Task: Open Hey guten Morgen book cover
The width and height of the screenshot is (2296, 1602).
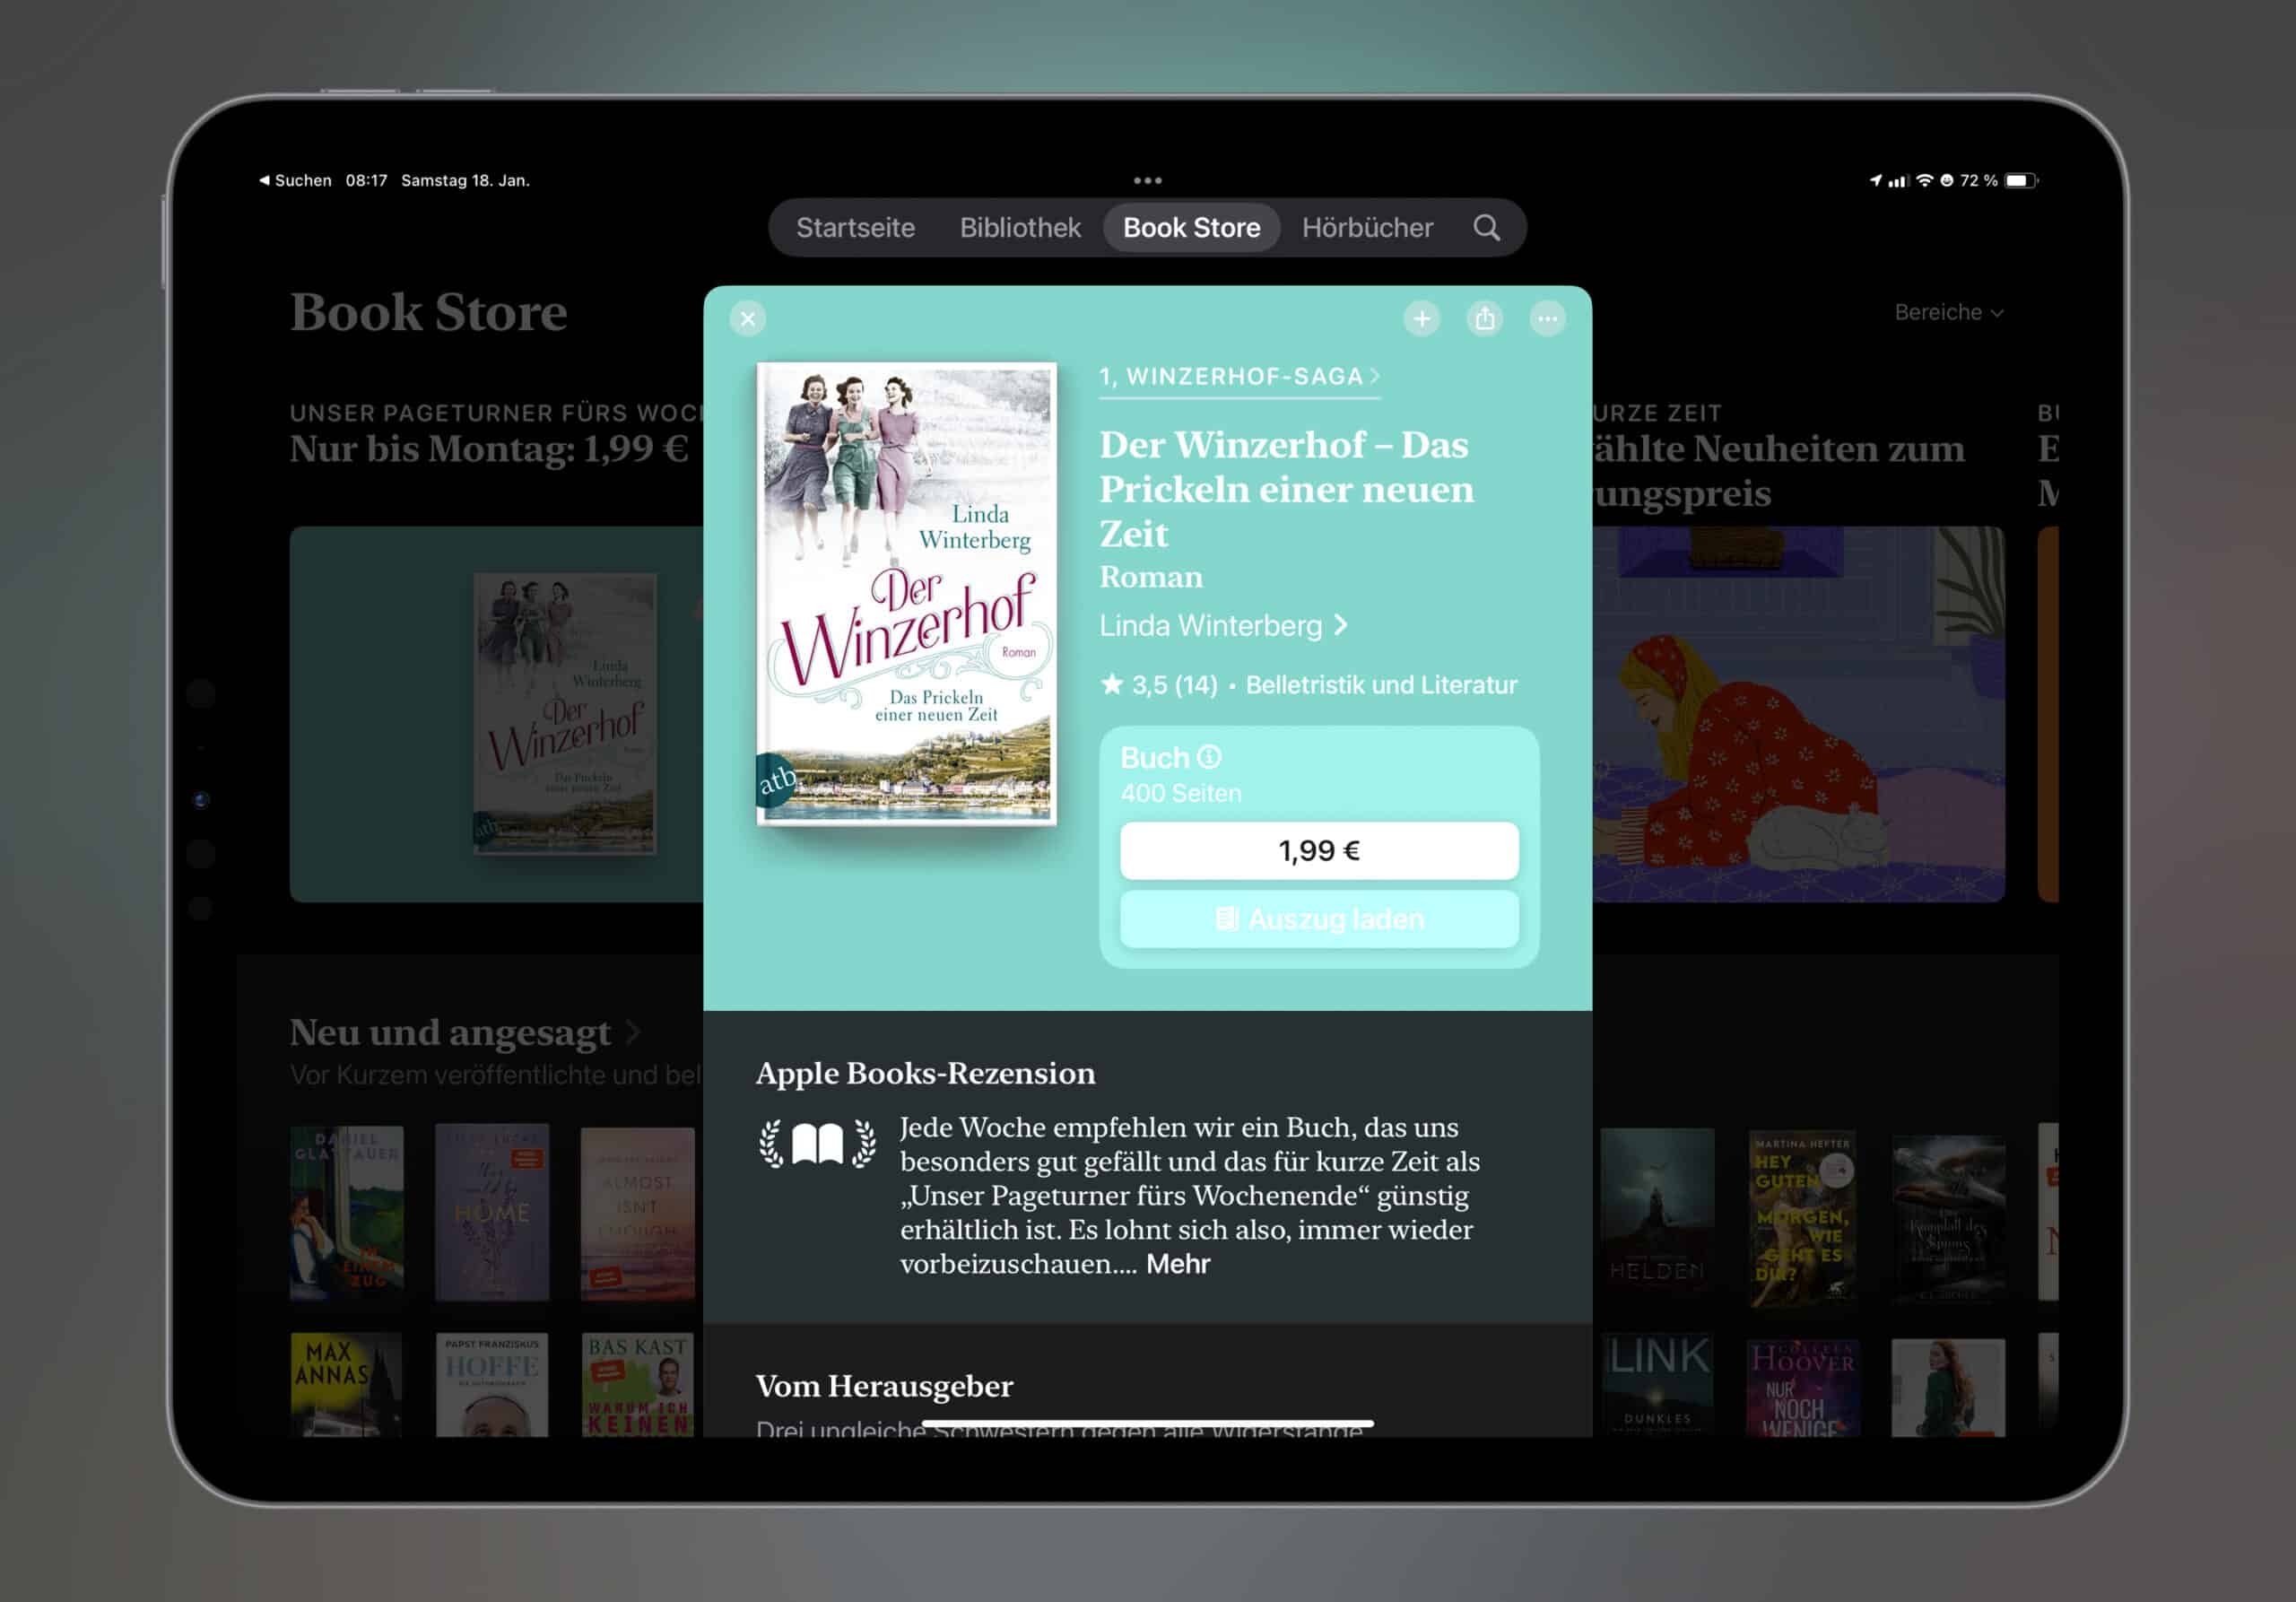Action: (x=1802, y=1217)
